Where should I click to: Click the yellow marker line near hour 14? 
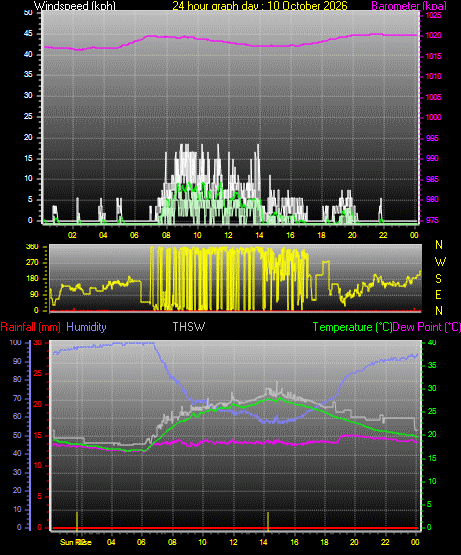(268, 521)
